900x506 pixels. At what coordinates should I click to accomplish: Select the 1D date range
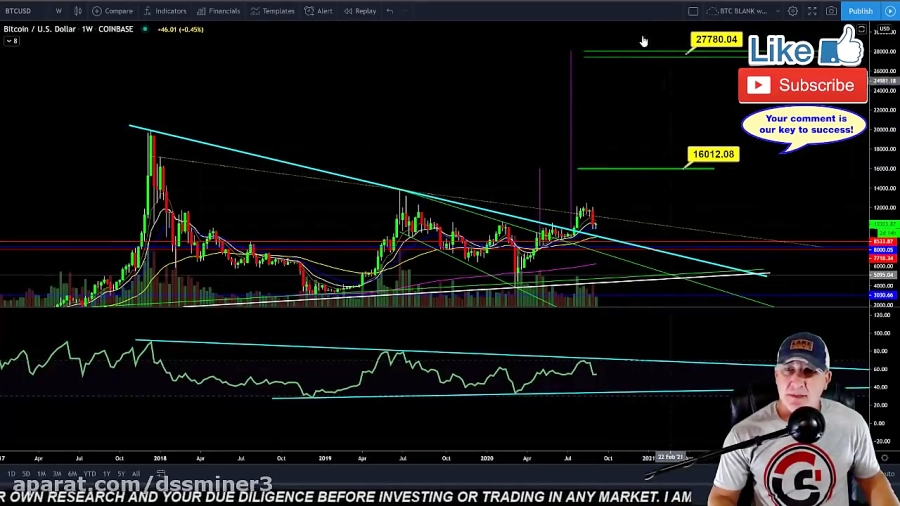(x=11, y=474)
